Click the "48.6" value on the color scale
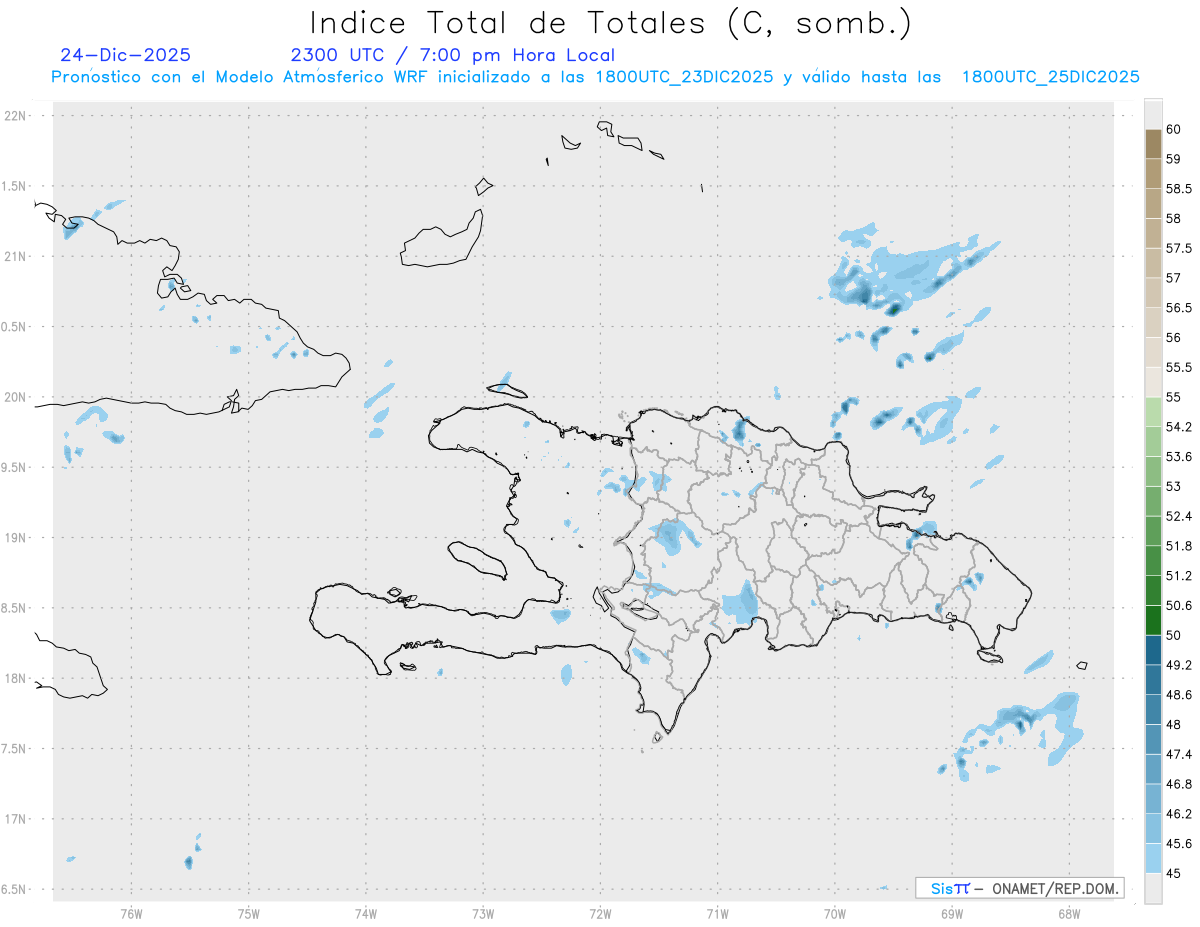Screen dimensions: 1200x927 tap(1180, 695)
